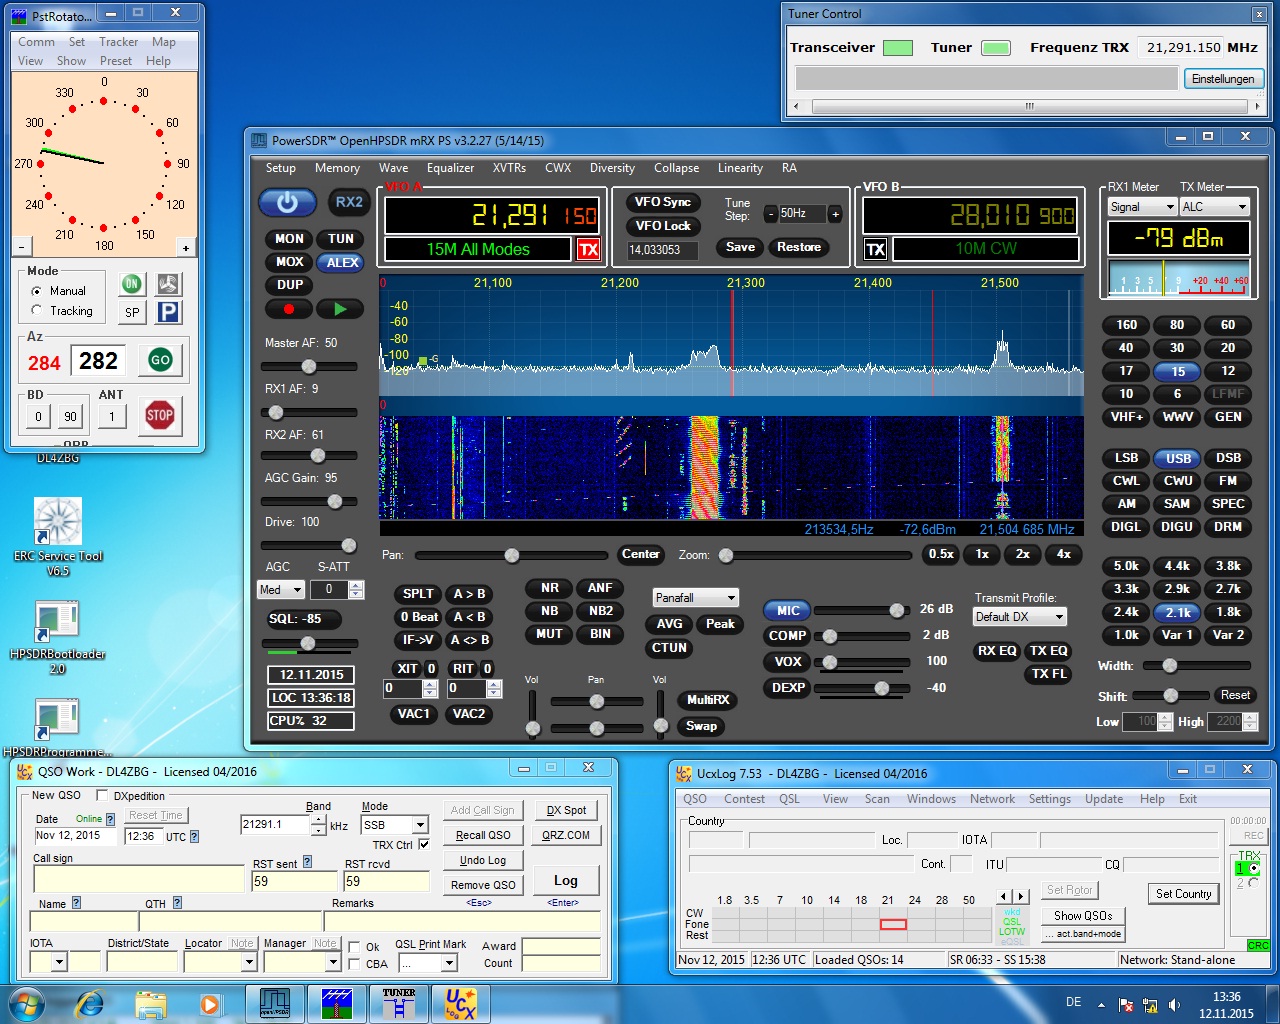Click the PowerSDR power on/off icon
This screenshot has height=1024, width=1280.
[x=287, y=202]
